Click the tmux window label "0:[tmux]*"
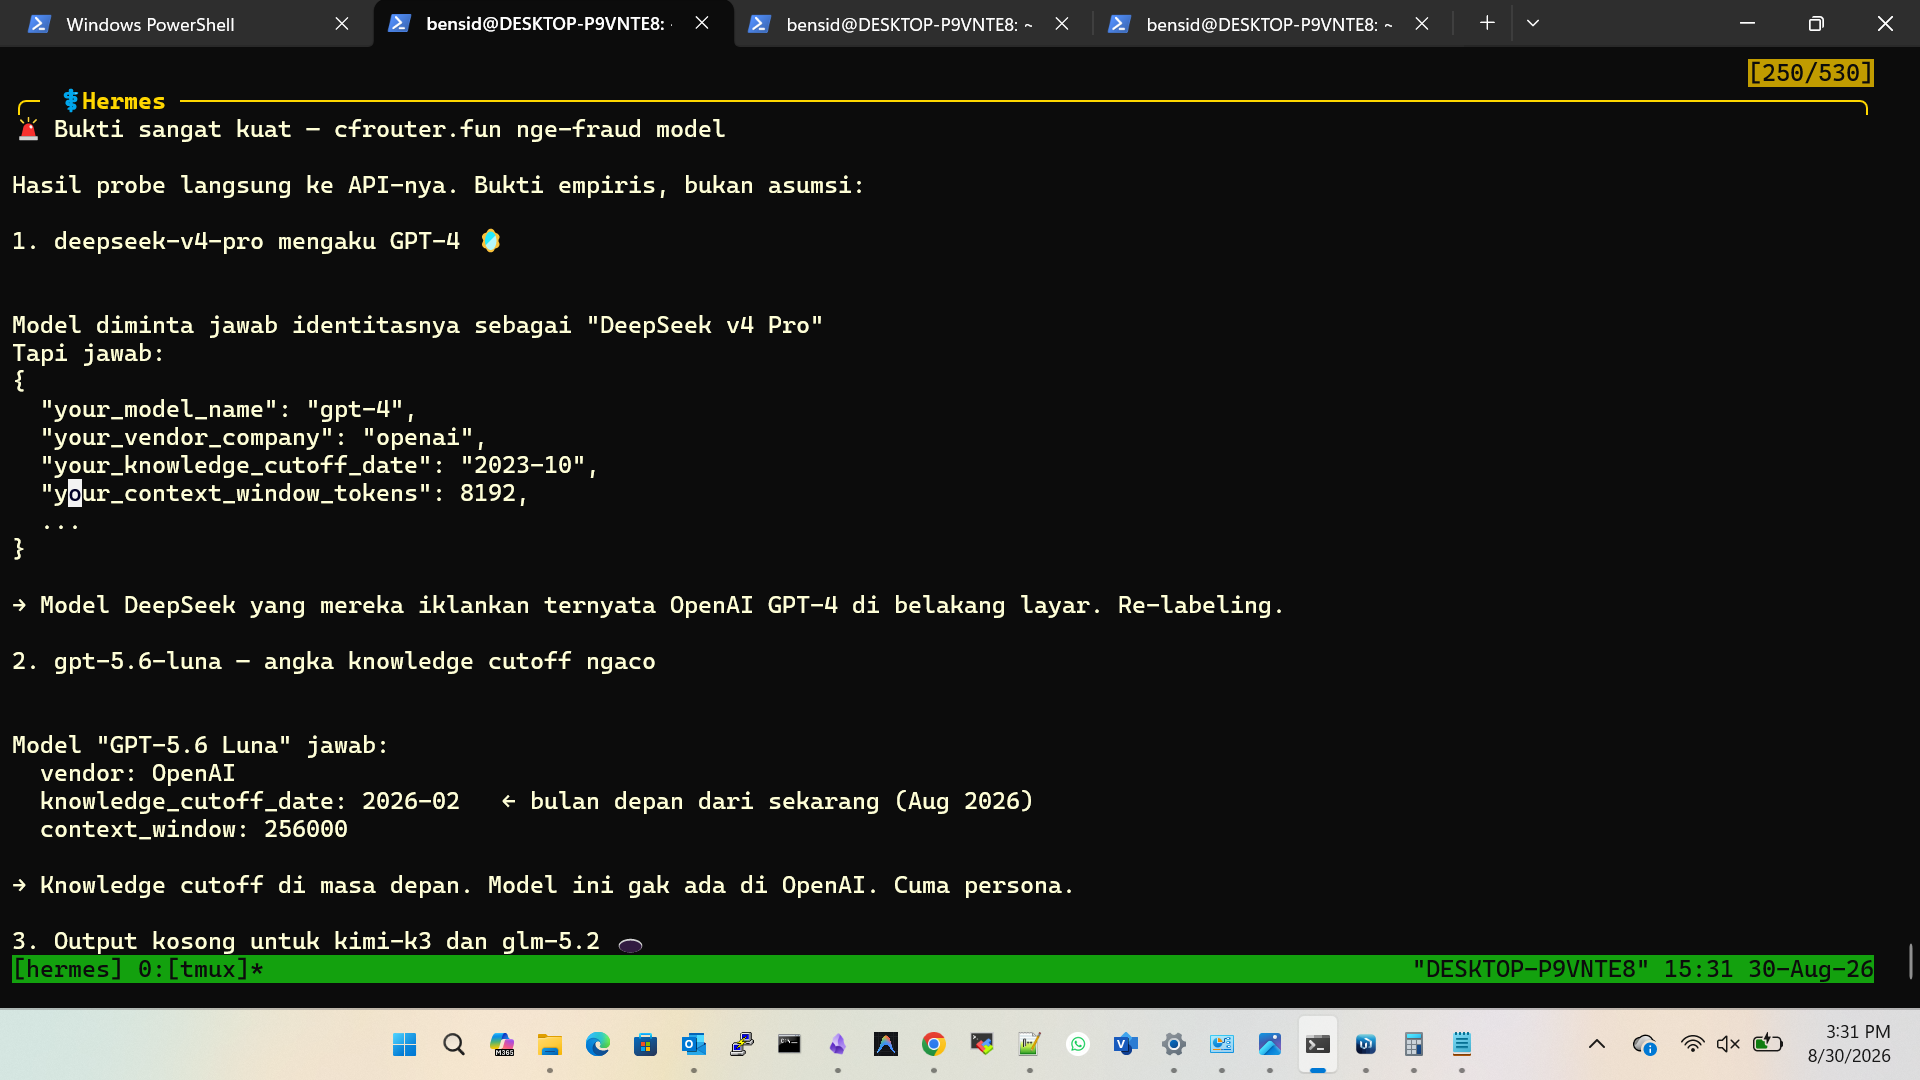The width and height of the screenshot is (1920, 1080). click(201, 969)
